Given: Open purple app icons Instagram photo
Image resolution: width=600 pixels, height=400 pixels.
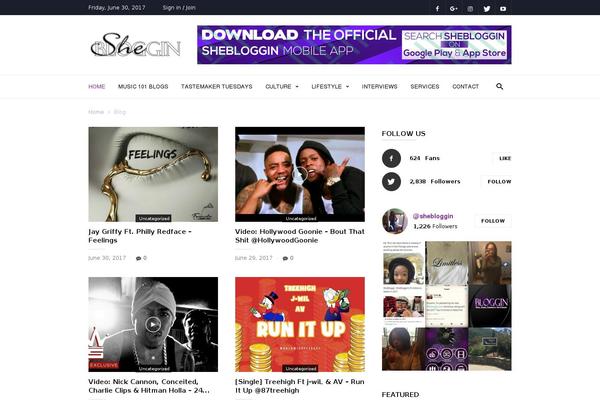Looking at the screenshot, I should [447, 349].
